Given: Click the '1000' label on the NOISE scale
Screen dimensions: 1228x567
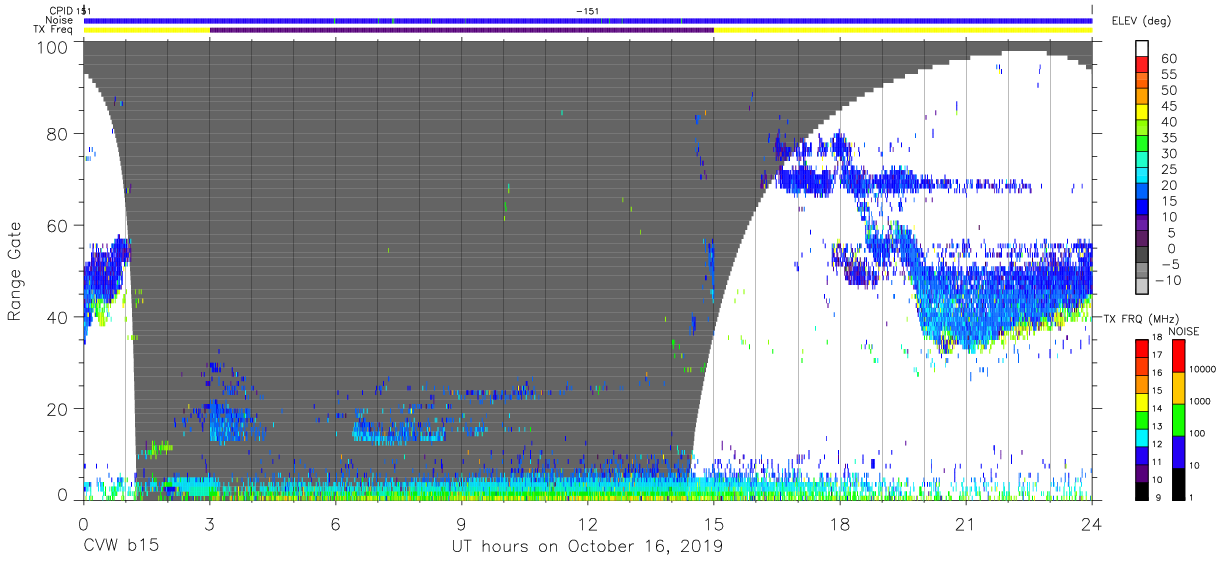Looking at the screenshot, I should [x=1198, y=403].
